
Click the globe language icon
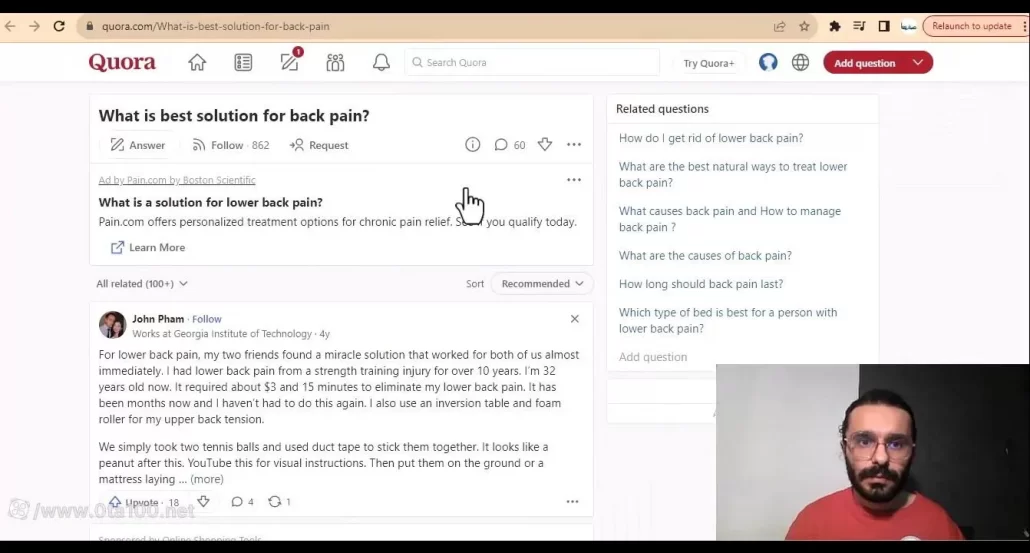coord(800,63)
